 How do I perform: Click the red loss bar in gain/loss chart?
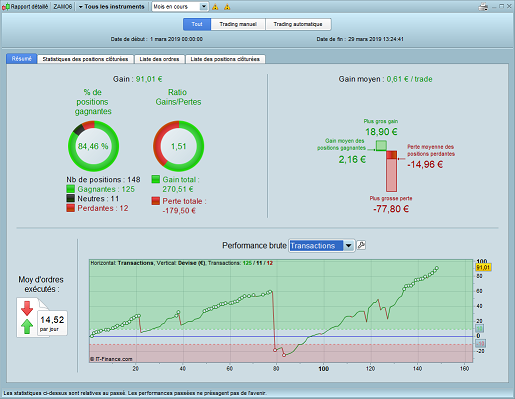pos(392,171)
